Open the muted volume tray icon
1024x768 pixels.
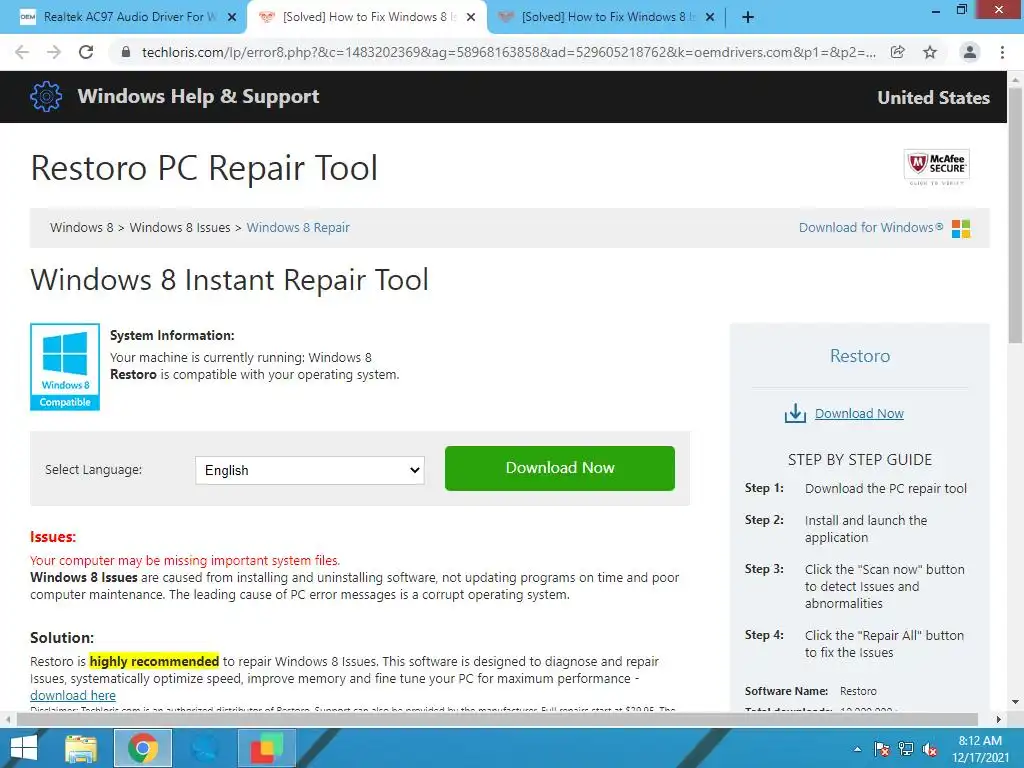coord(930,749)
